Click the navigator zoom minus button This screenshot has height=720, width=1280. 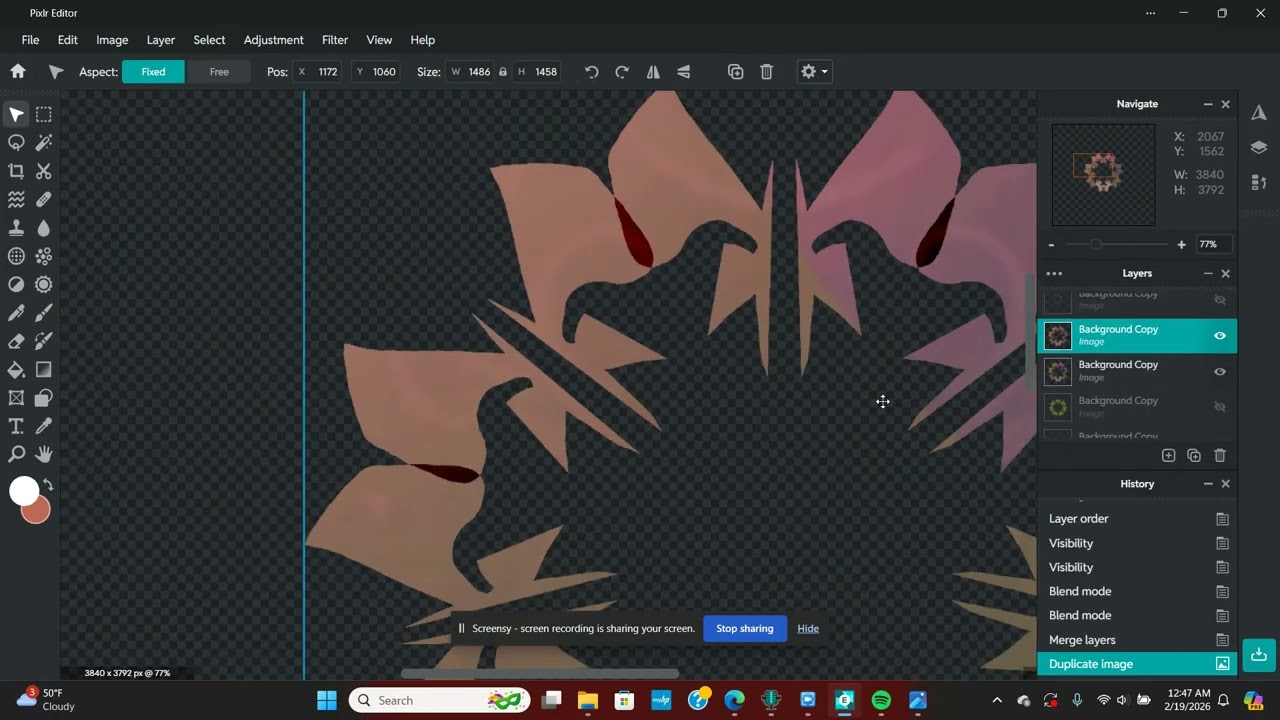click(x=1051, y=244)
